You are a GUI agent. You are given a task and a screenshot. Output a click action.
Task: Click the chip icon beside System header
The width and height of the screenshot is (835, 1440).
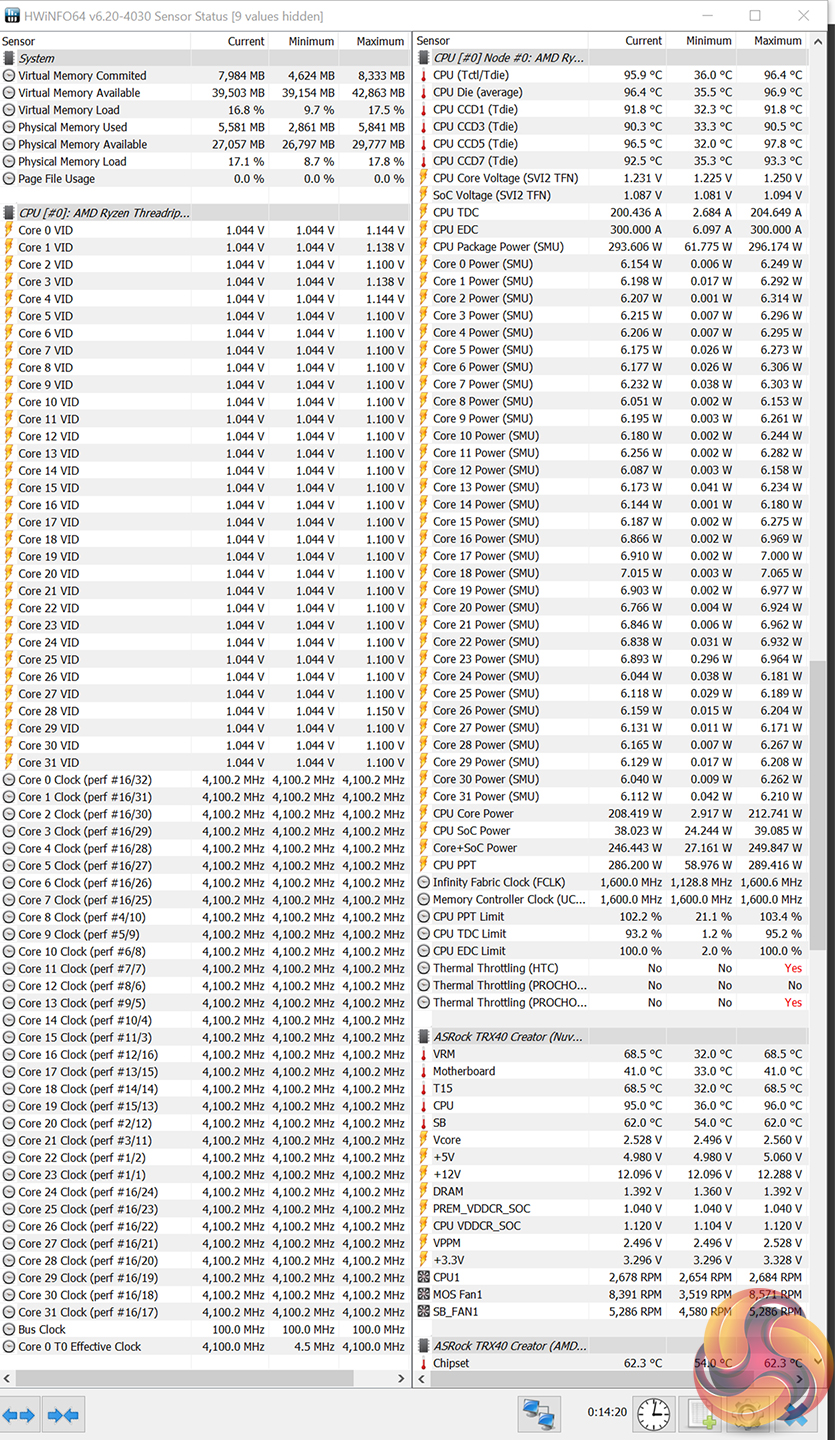[x=9, y=59]
